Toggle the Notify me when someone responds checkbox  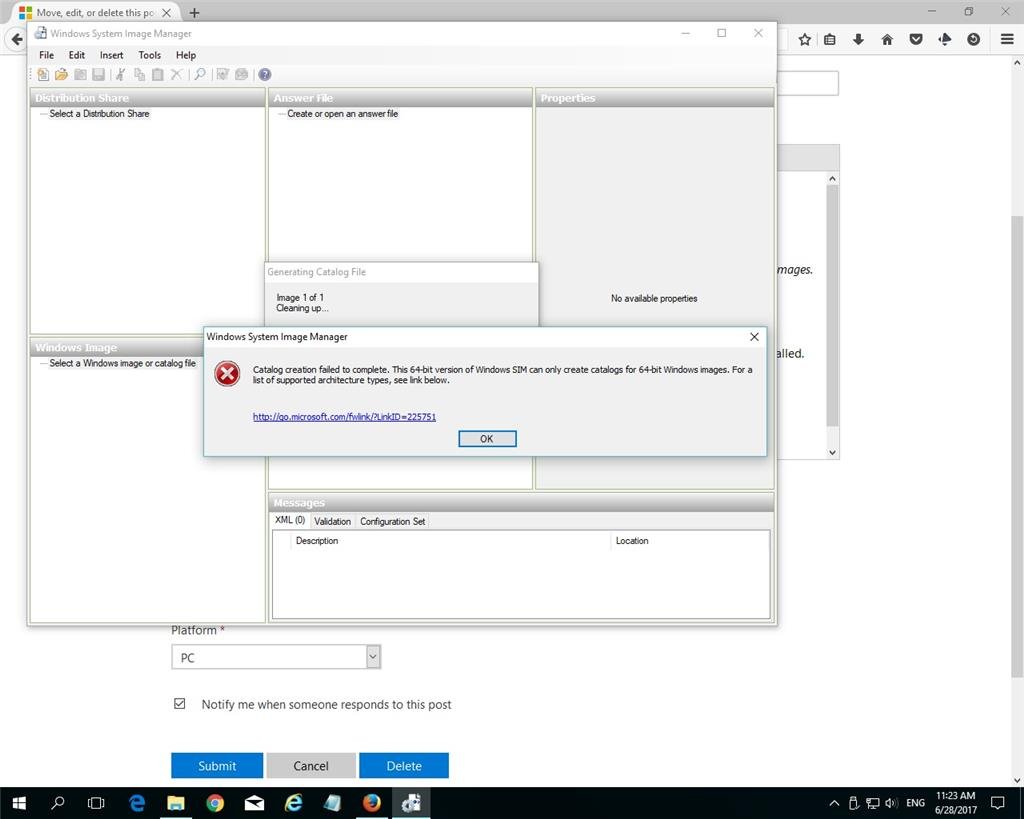pos(180,703)
